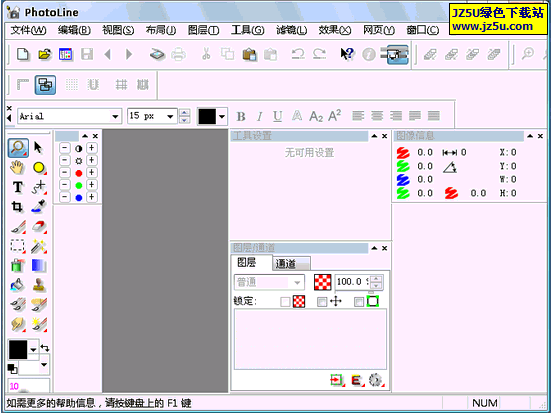
Task: Toggle the highlighted layout mode button
Action: (45, 85)
